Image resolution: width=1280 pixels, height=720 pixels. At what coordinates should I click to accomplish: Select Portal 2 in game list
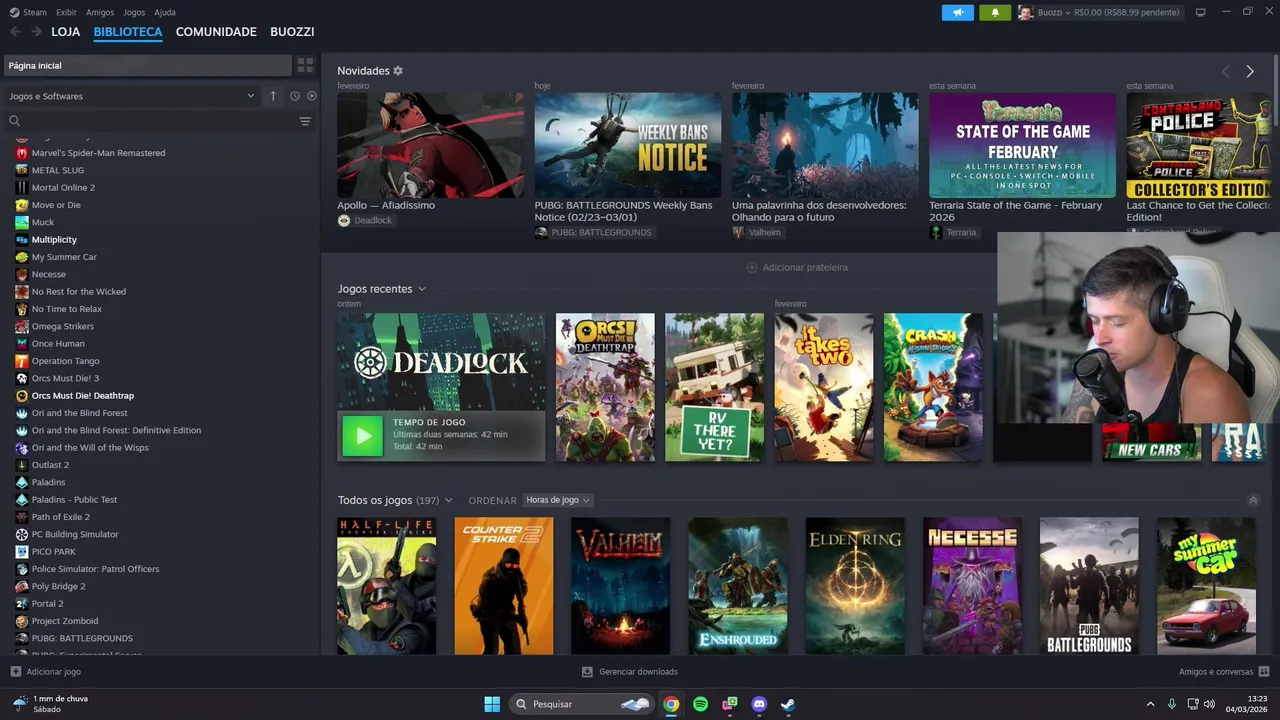47,604
